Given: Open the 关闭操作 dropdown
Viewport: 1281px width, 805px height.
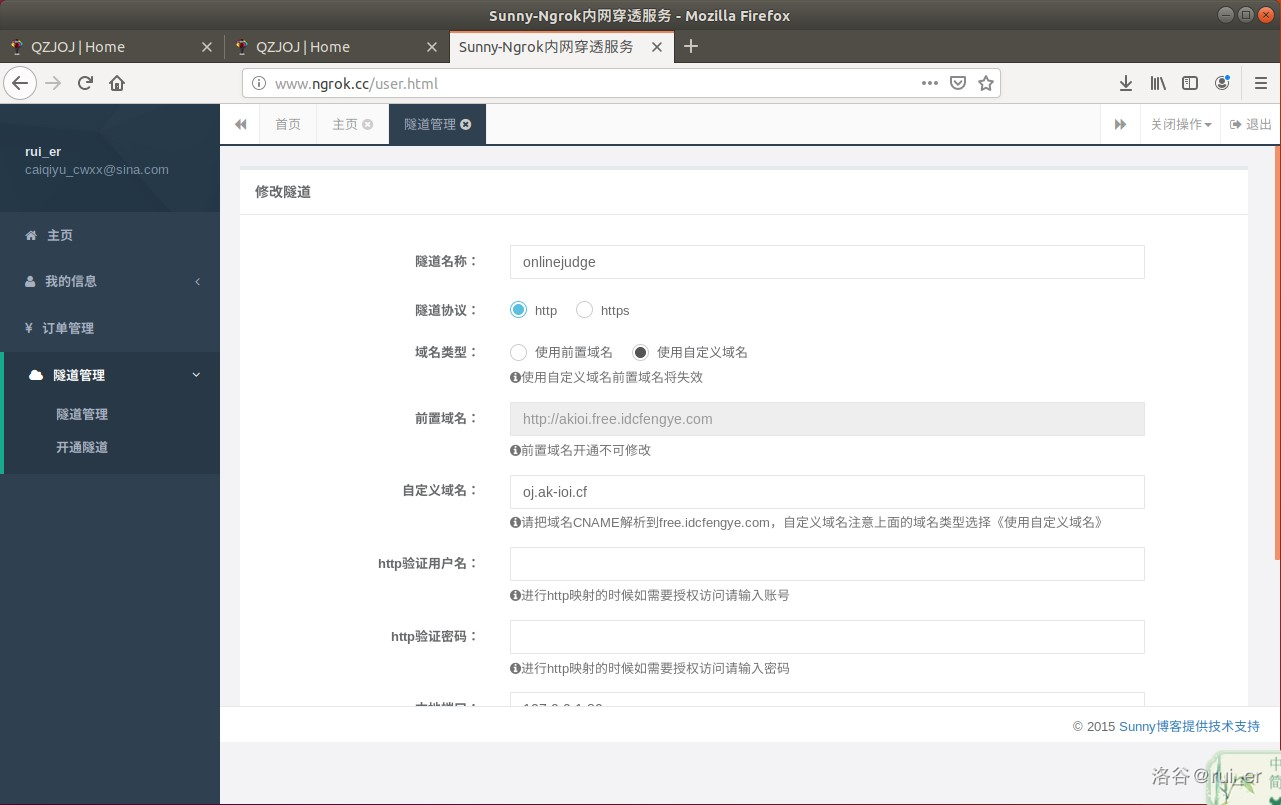Looking at the screenshot, I should [x=1180, y=125].
